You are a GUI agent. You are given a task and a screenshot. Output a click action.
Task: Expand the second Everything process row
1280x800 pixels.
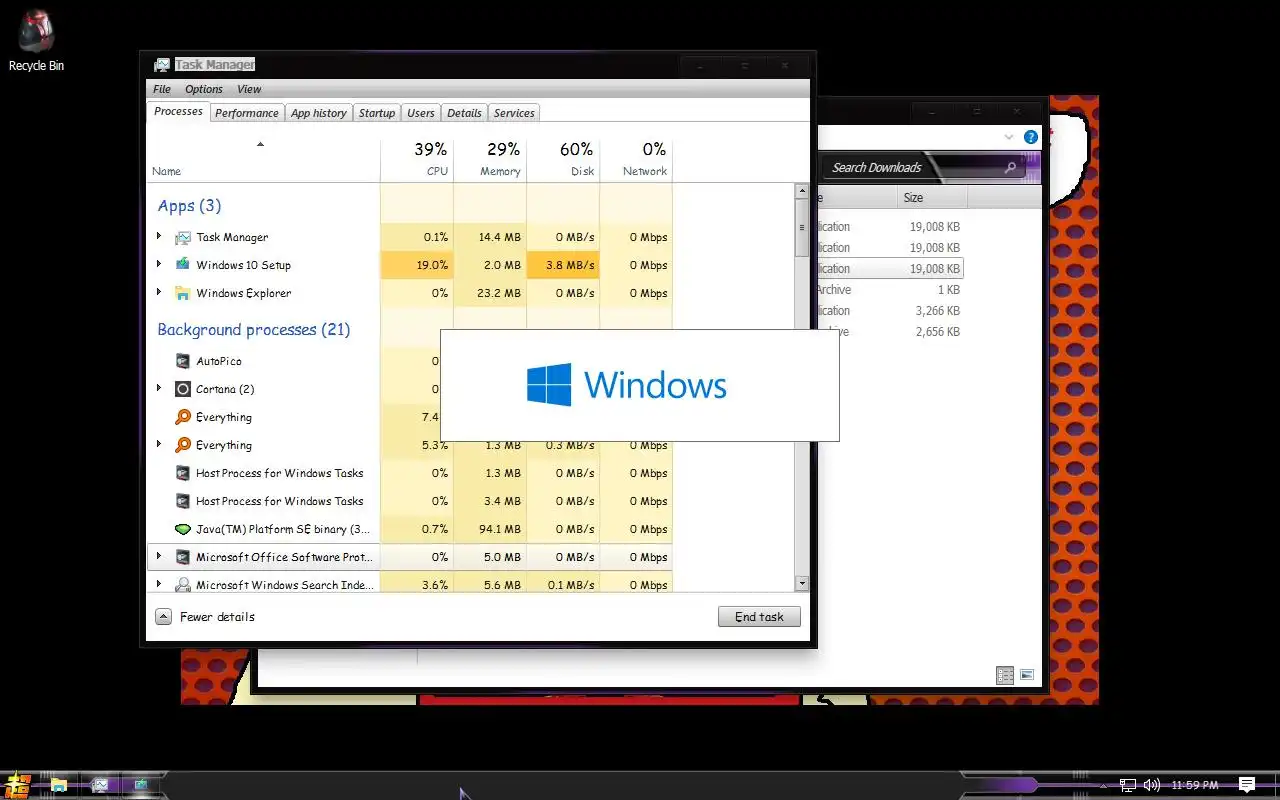159,445
